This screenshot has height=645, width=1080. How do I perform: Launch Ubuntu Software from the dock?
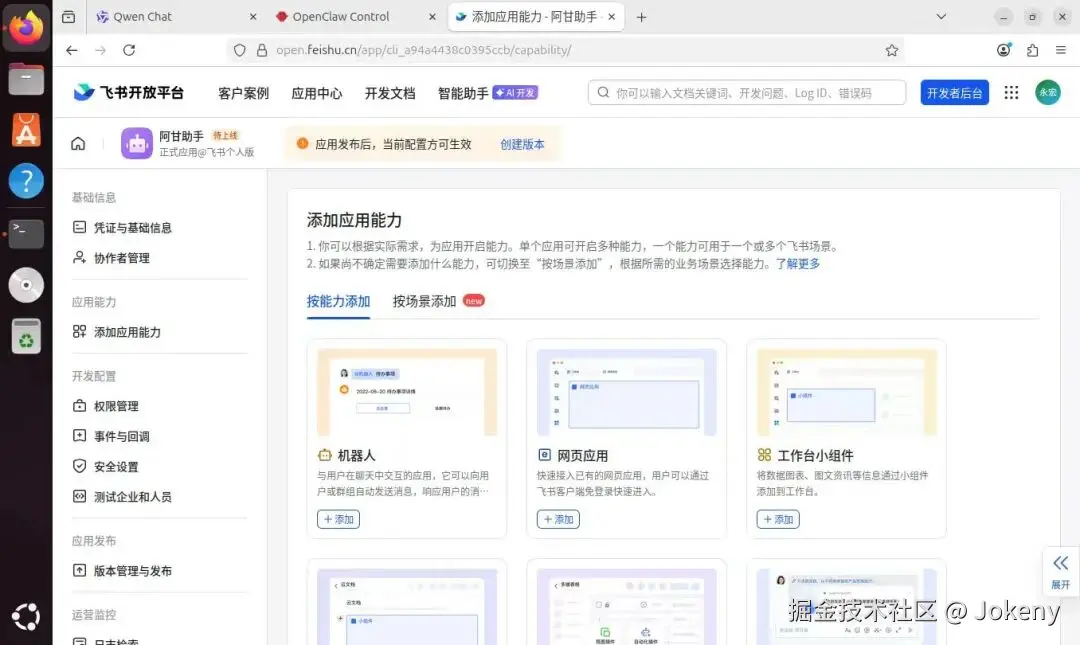[x=26, y=130]
